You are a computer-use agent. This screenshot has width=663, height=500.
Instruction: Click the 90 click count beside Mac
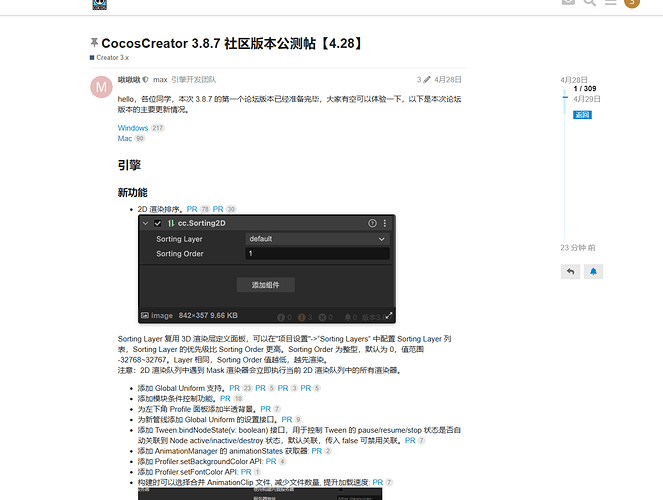pyautogui.click(x=140, y=138)
